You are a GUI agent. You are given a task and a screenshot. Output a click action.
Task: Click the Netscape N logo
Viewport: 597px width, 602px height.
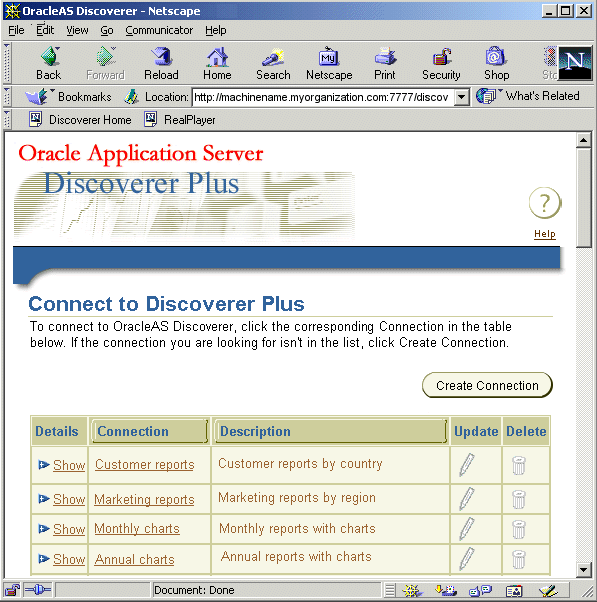click(575, 63)
